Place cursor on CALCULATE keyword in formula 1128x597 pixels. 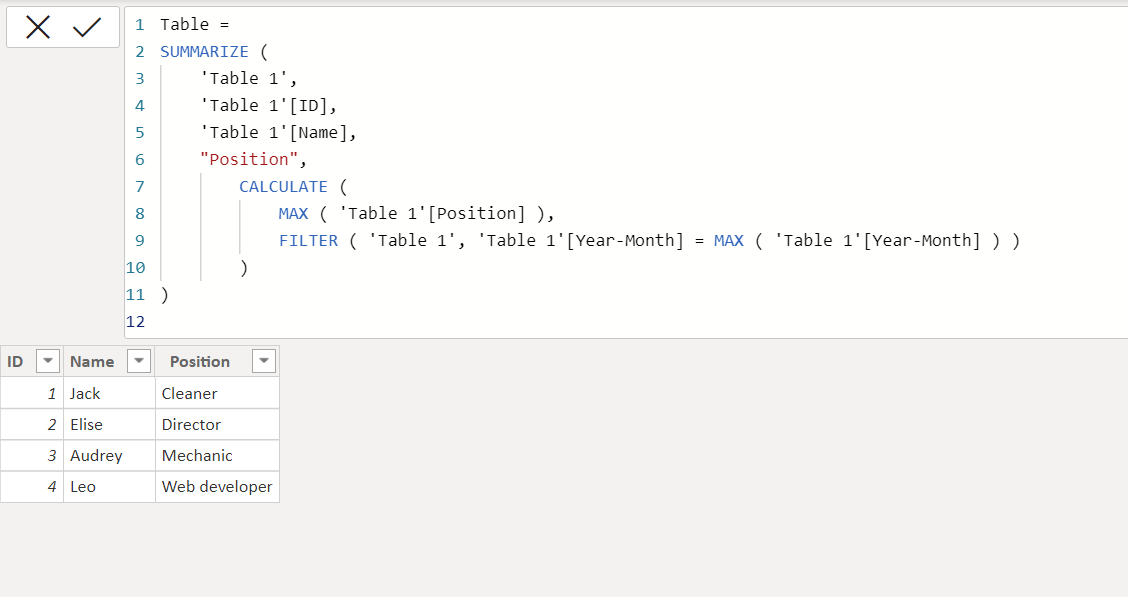coord(283,186)
